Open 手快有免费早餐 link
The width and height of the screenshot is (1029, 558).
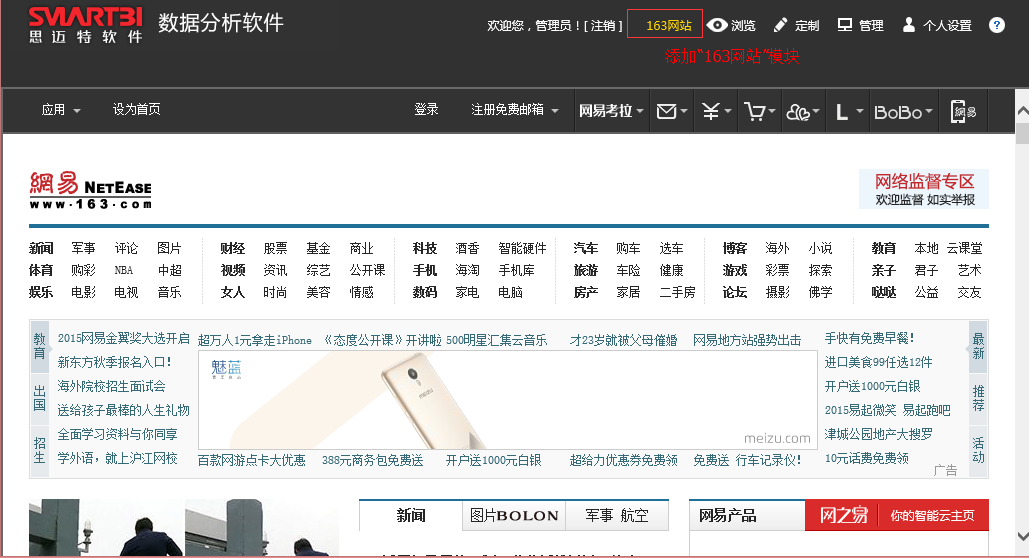click(869, 338)
